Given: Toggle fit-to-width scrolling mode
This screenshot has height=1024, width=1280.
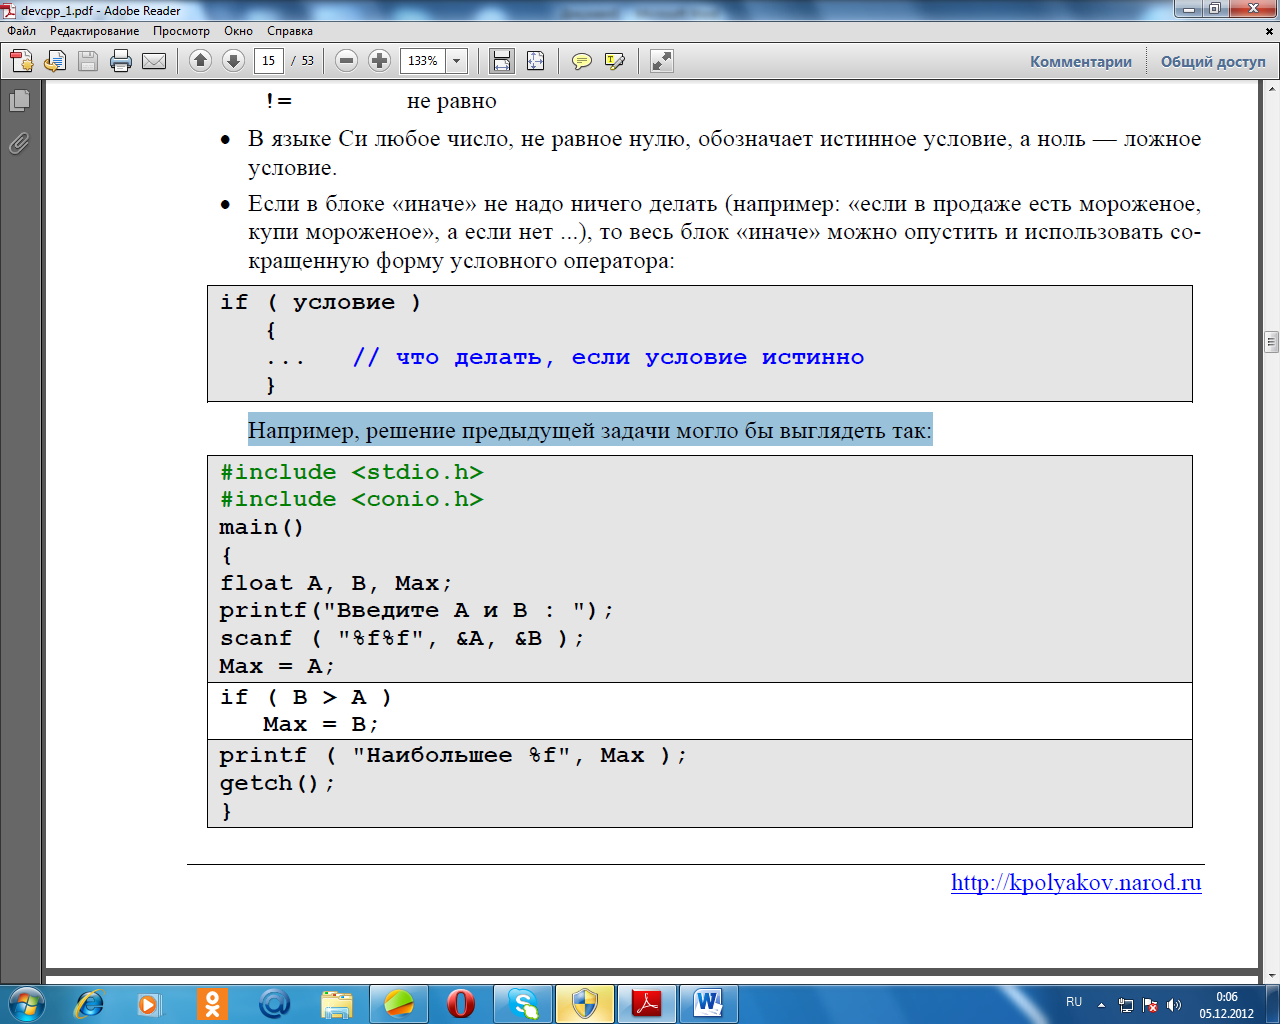Looking at the screenshot, I should coord(502,61).
